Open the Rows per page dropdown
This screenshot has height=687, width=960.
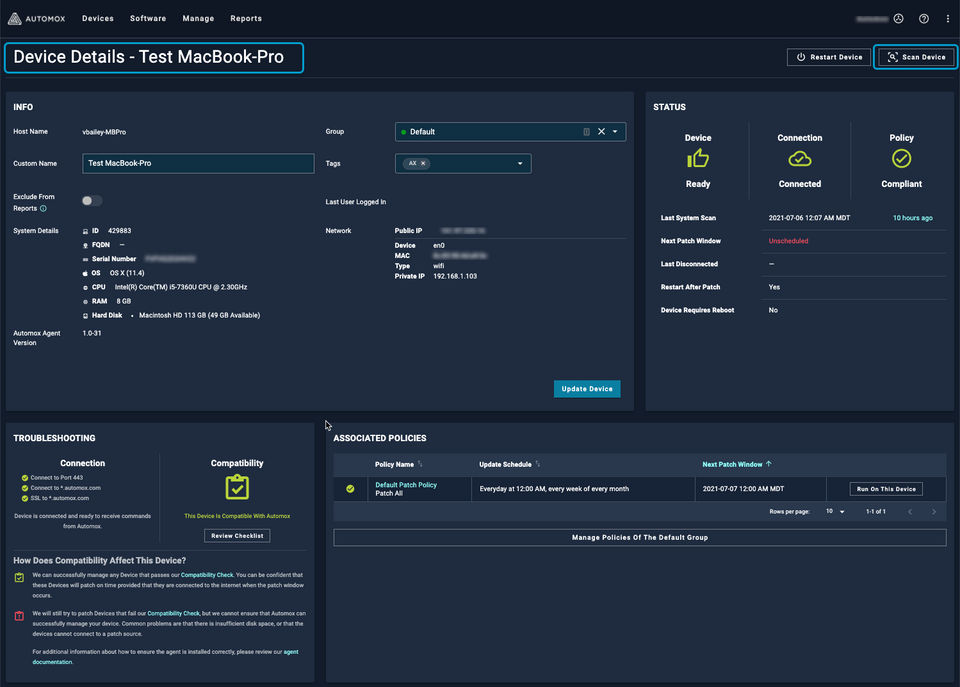[835, 511]
